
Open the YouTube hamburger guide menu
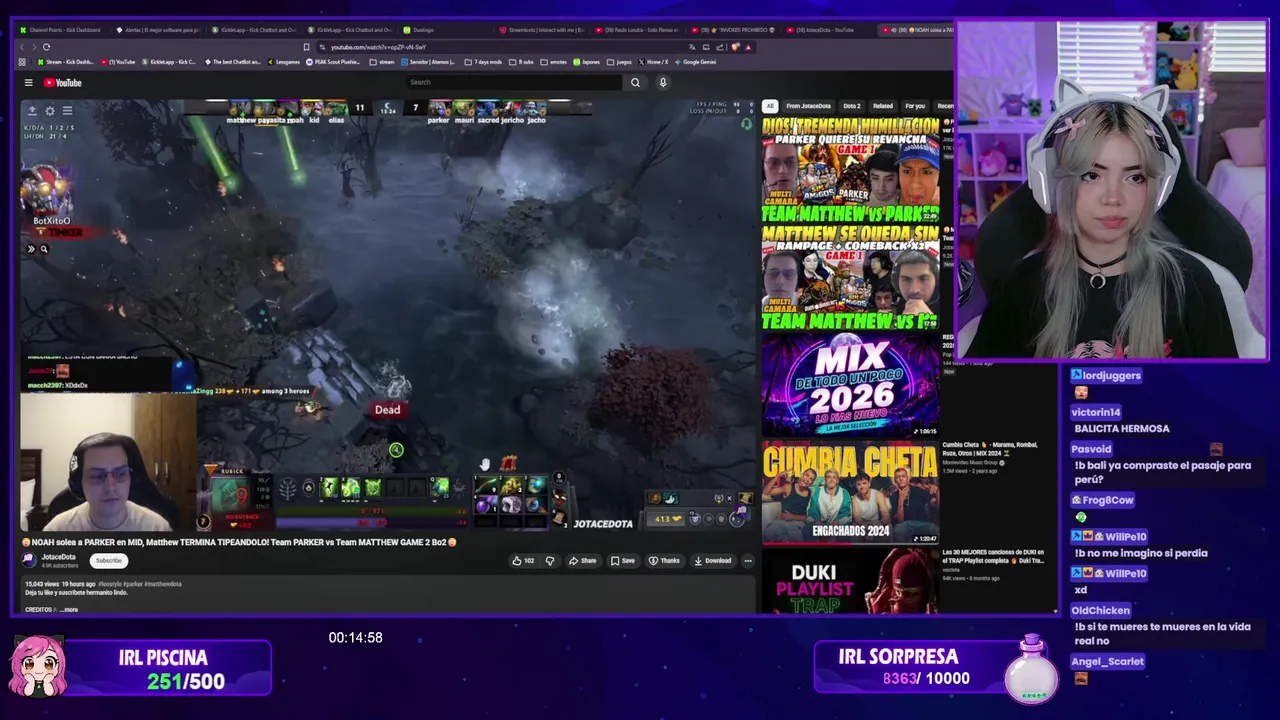pos(29,83)
